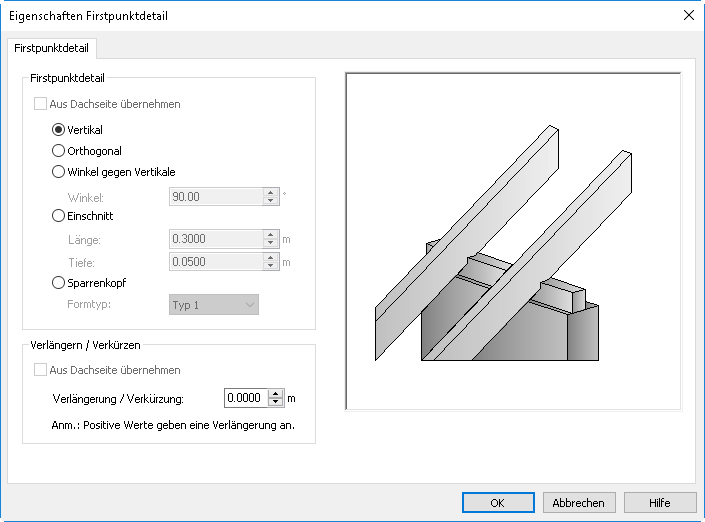Image resolution: width=705 pixels, height=522 pixels.
Task: Increase Winkel value with up arrow
Action: (x=271, y=192)
